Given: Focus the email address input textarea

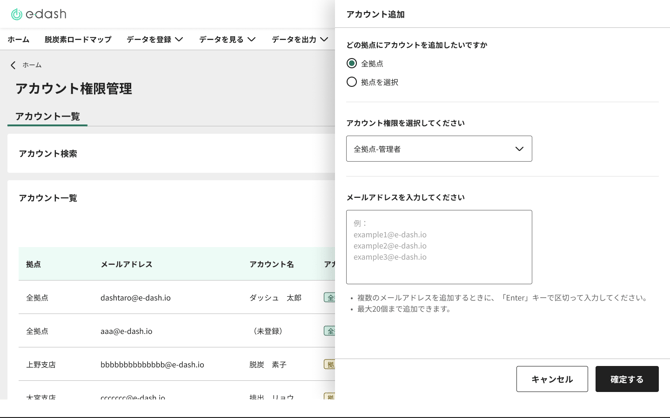Looking at the screenshot, I should 439,247.
